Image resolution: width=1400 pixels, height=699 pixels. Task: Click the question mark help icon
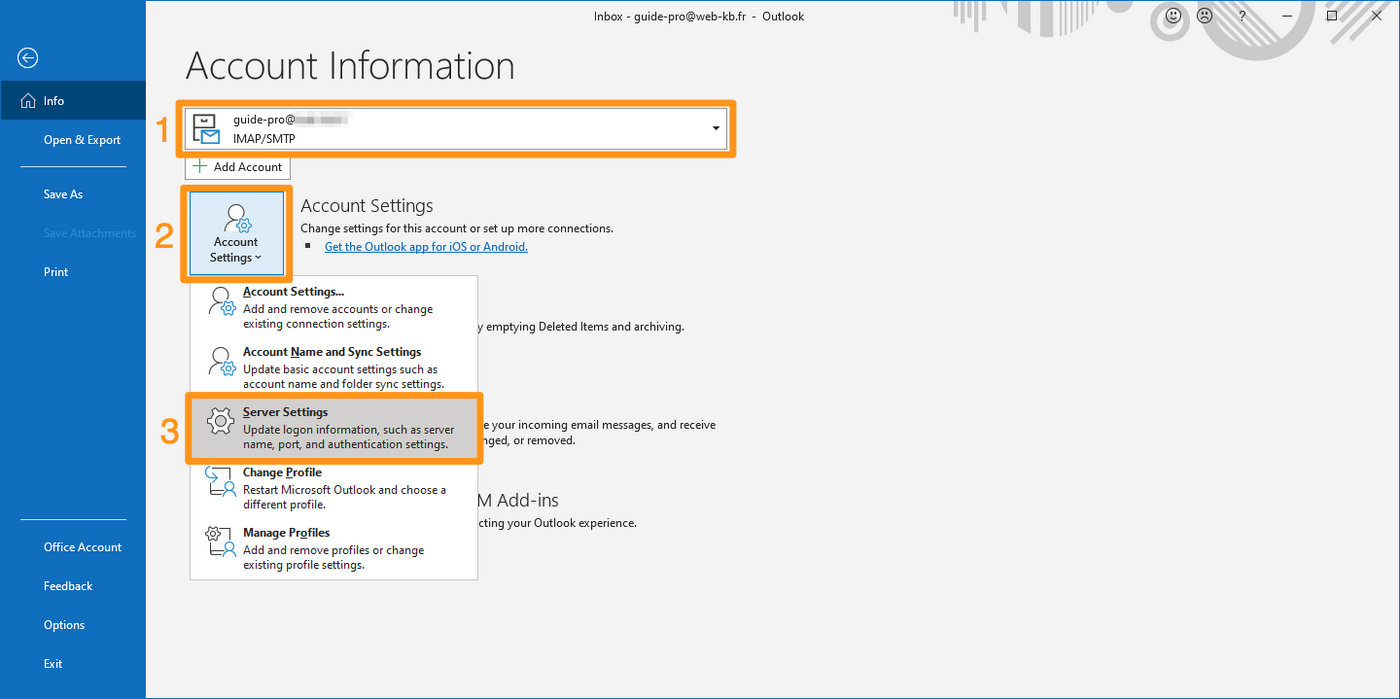[x=1242, y=16]
